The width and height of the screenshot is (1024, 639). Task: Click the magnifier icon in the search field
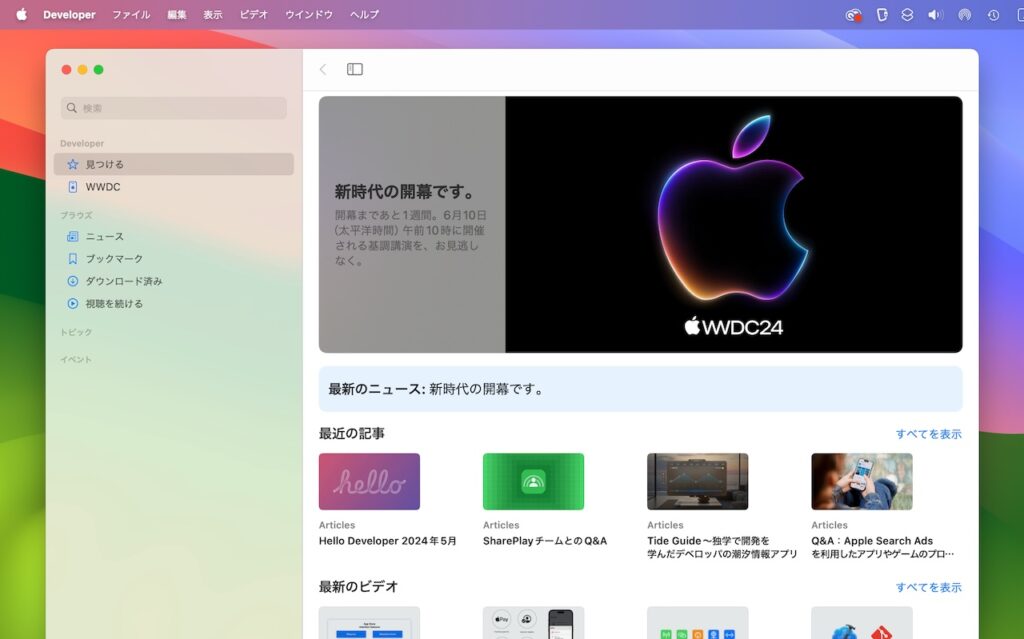(71, 107)
